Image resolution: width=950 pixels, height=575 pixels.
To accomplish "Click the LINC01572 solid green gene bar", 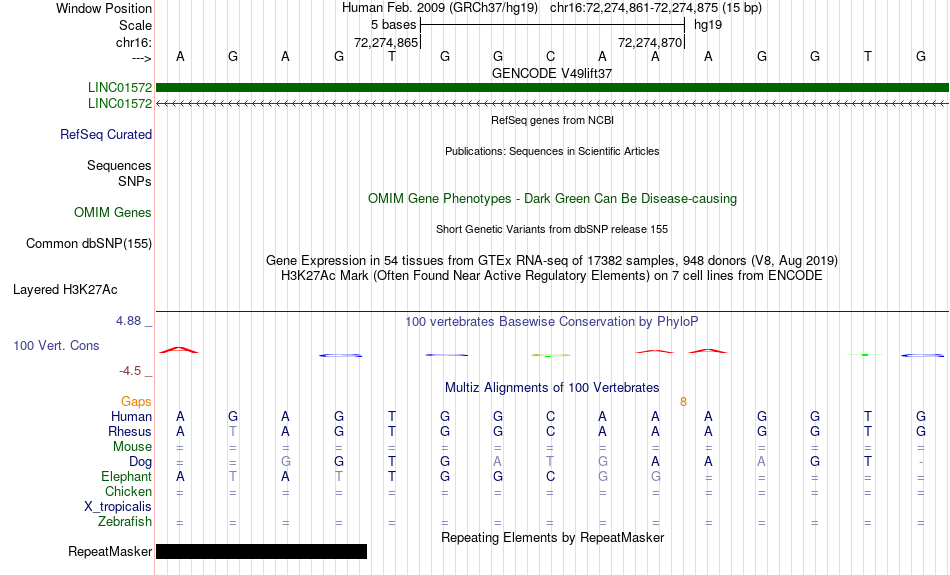I will (552, 87).
